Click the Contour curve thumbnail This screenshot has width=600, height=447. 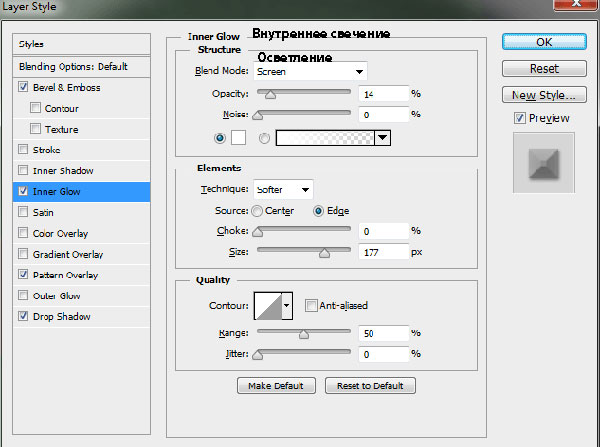point(268,305)
